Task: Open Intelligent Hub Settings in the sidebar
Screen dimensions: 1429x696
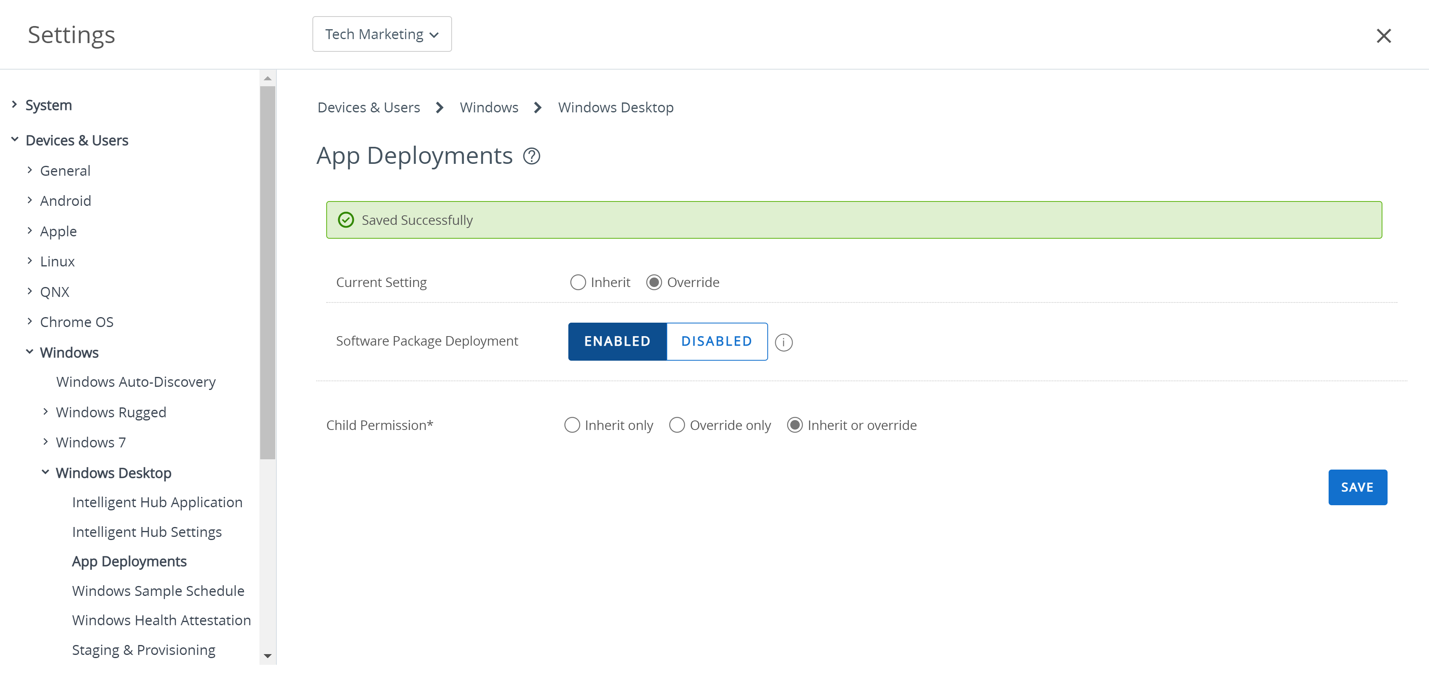Action: click(x=146, y=531)
